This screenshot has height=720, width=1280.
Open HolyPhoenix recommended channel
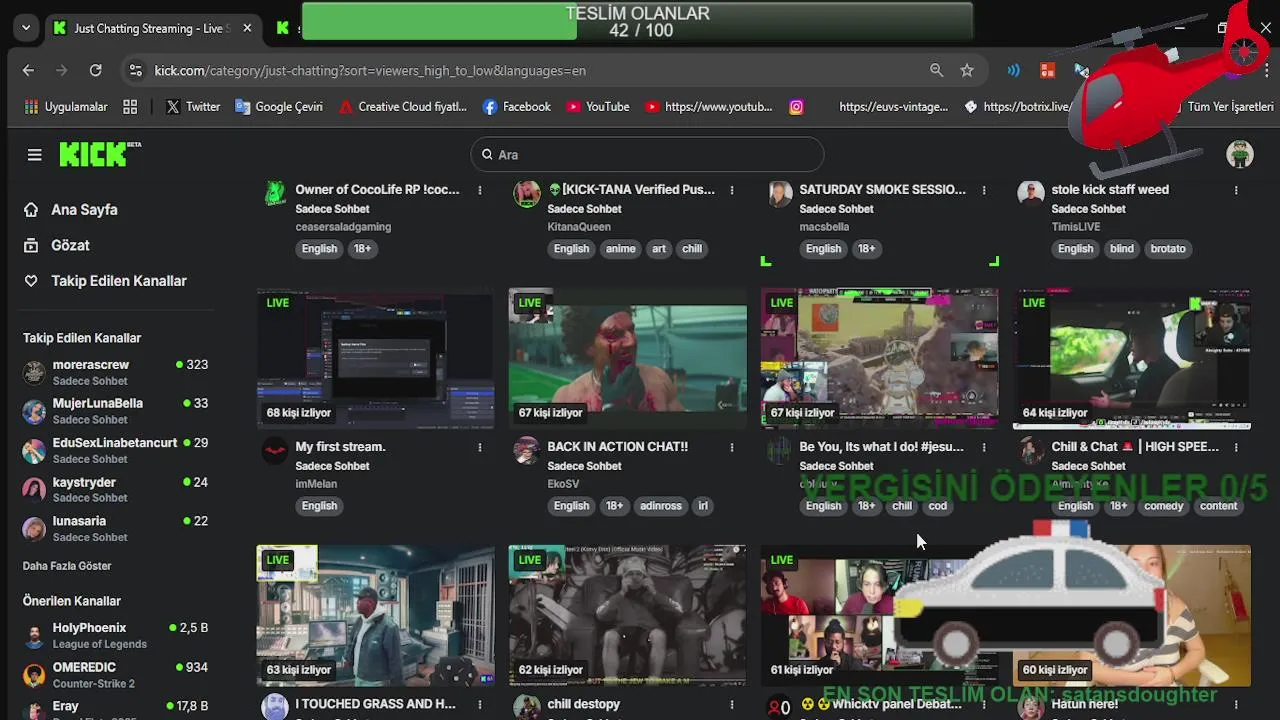(115, 635)
